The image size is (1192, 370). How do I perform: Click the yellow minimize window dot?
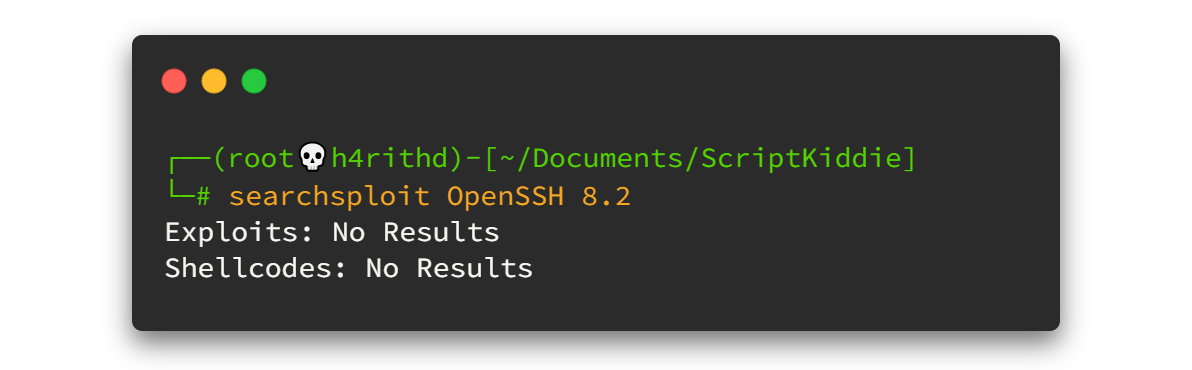[x=214, y=81]
